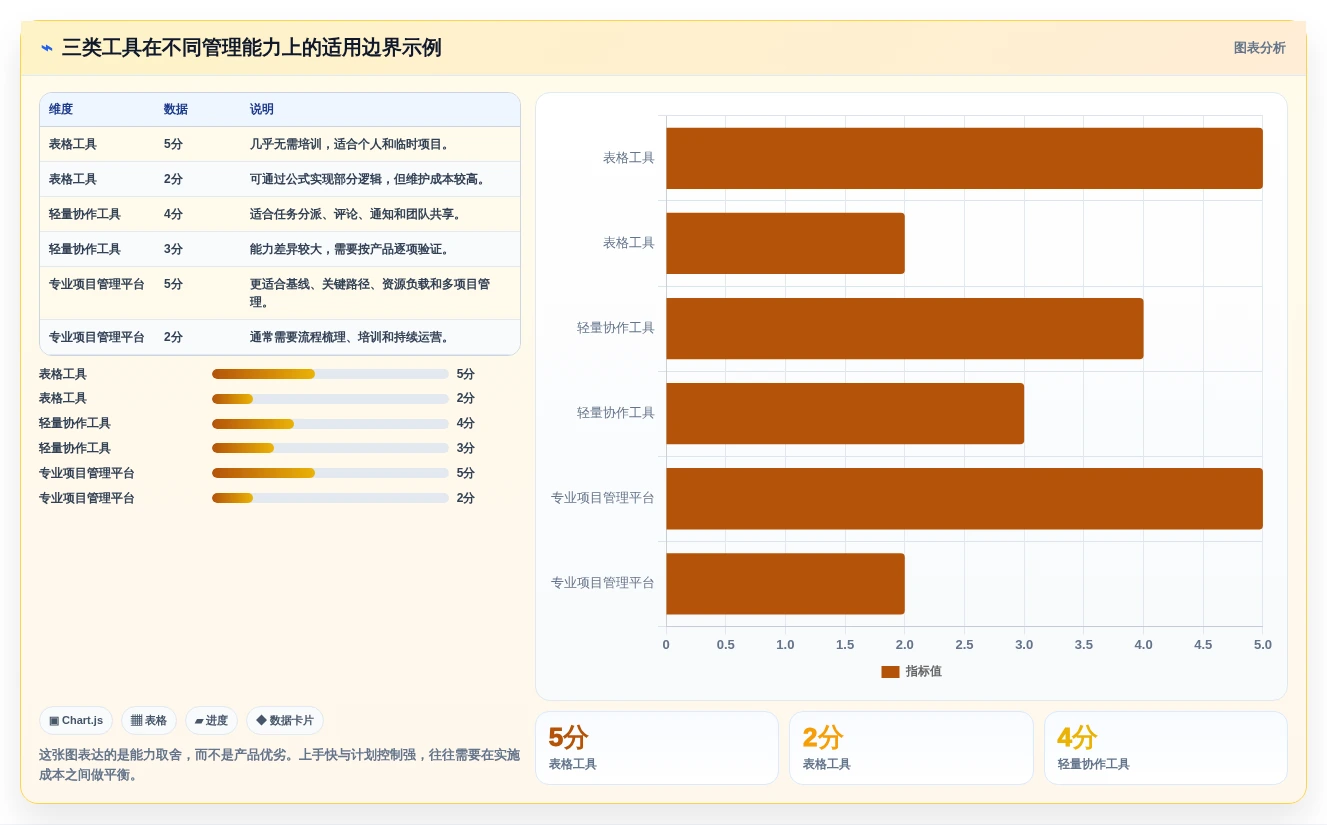Screen dimensions: 1327x825
Task: Click the 表格工具 chart bar reaching 2.0
Action: (x=785, y=243)
